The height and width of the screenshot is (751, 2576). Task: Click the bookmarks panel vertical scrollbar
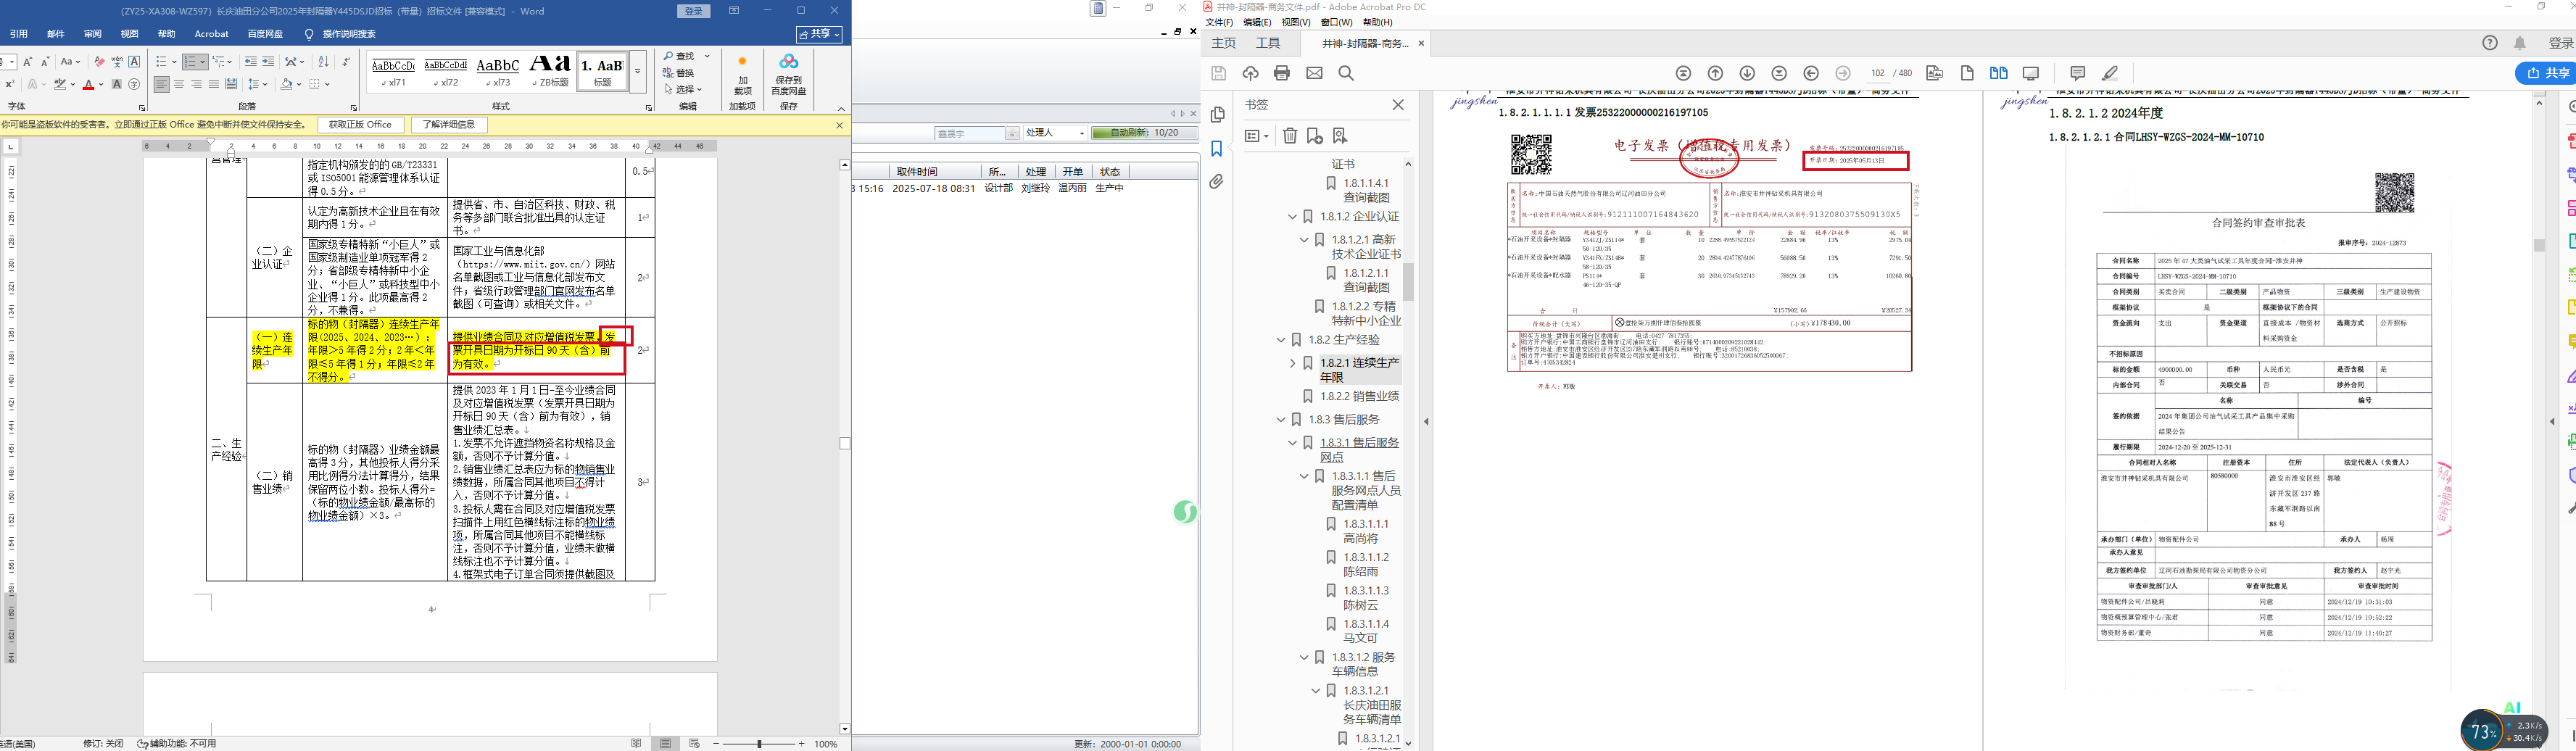pos(1408,282)
